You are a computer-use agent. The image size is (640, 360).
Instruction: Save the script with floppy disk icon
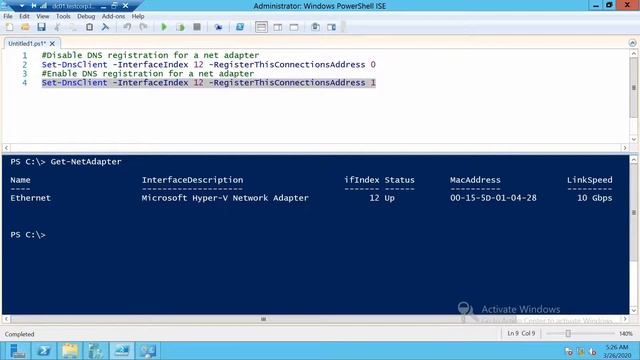click(41, 27)
